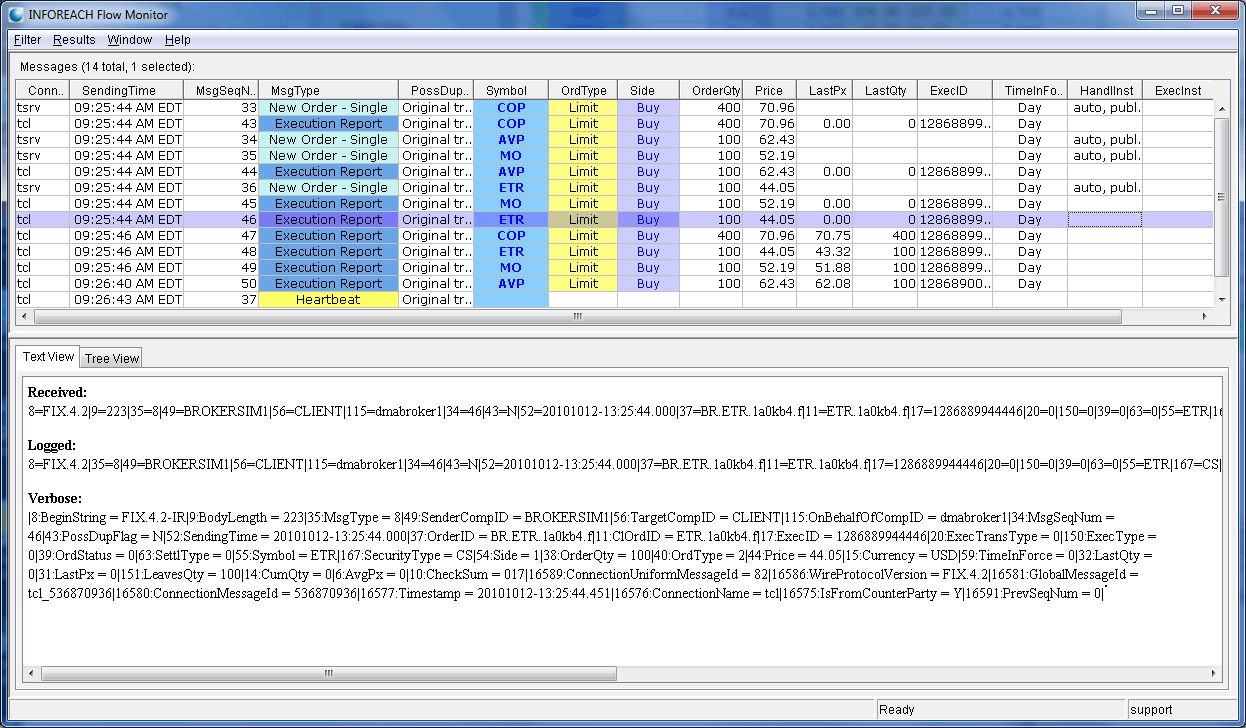
Task: Open the Filter menu
Action: tap(27, 40)
